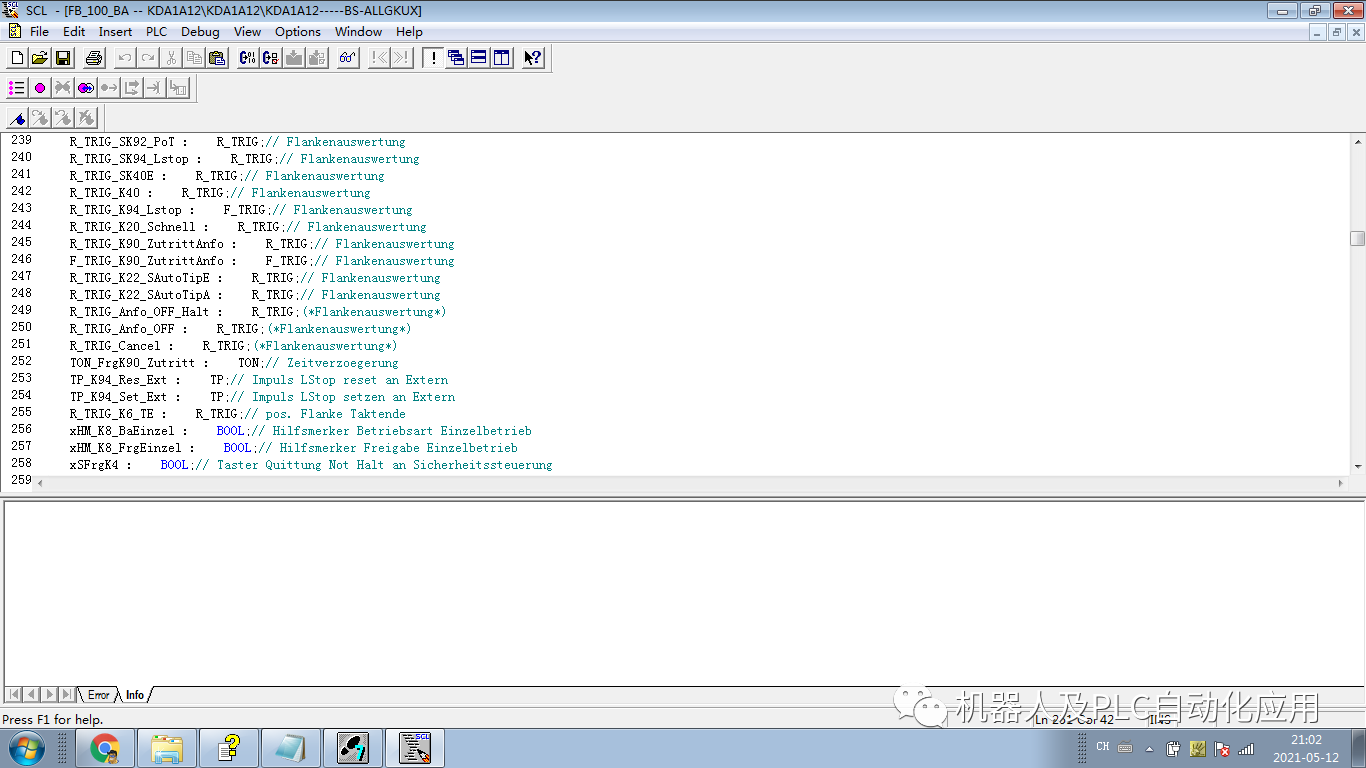Viewport: 1366px width, 768px height.
Task: Click the next bookmark icon
Action: (40, 118)
